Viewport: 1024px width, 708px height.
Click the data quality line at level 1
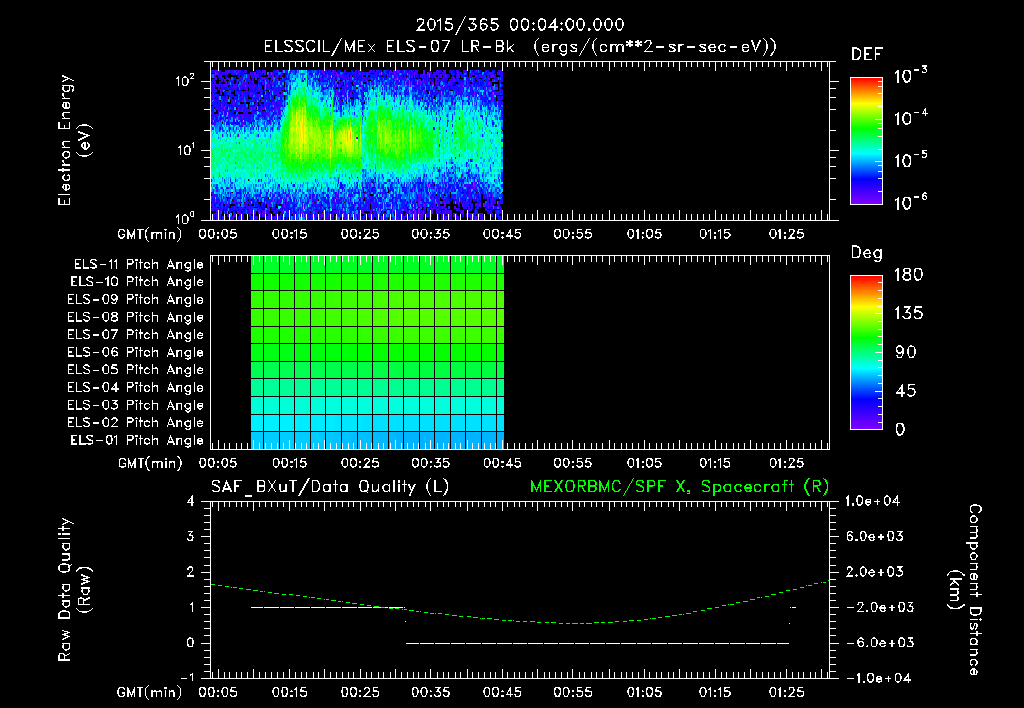(x=328, y=607)
